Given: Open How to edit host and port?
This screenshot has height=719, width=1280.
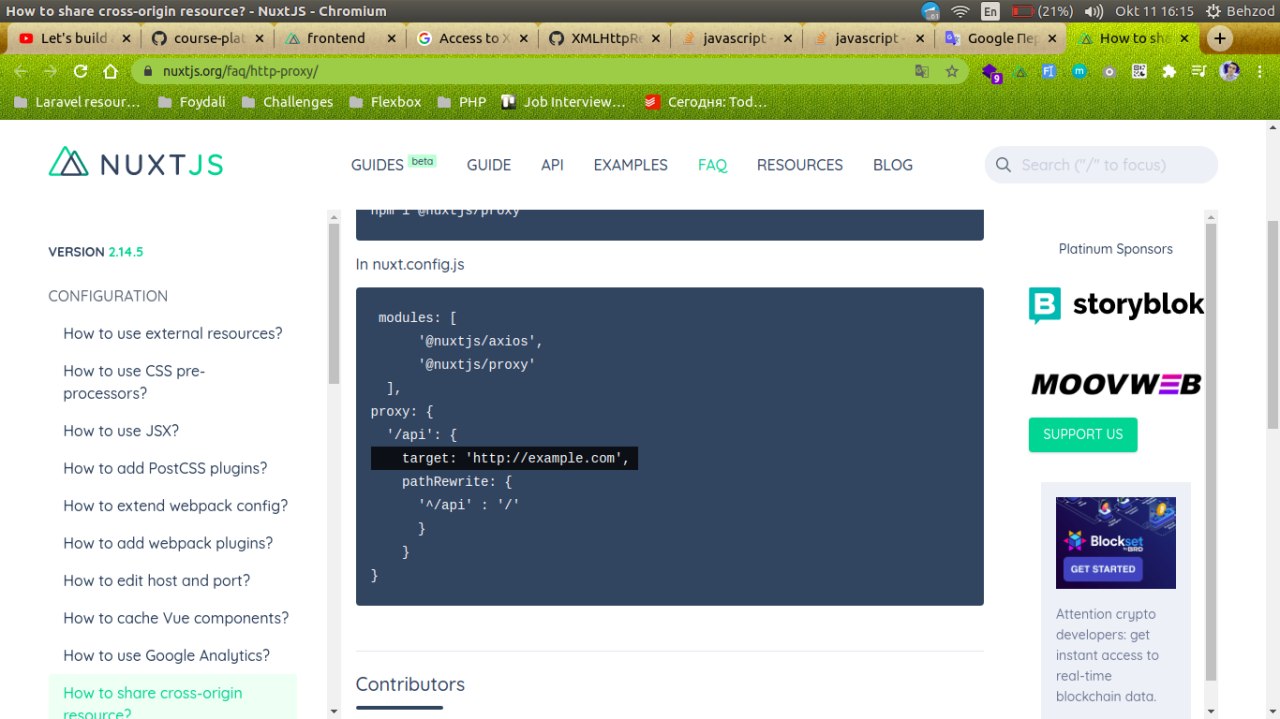Looking at the screenshot, I should click(157, 580).
